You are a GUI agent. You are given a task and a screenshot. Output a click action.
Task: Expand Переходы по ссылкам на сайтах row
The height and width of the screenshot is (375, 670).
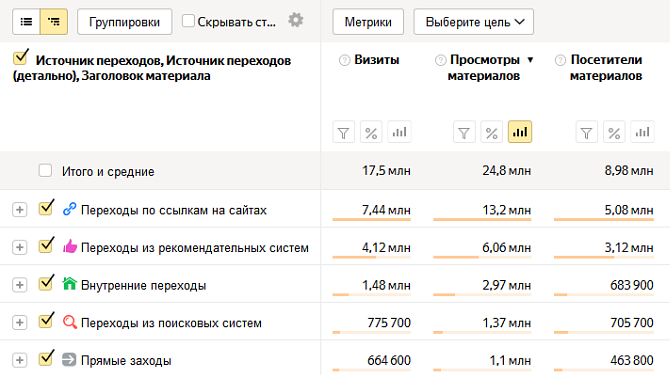point(19,210)
